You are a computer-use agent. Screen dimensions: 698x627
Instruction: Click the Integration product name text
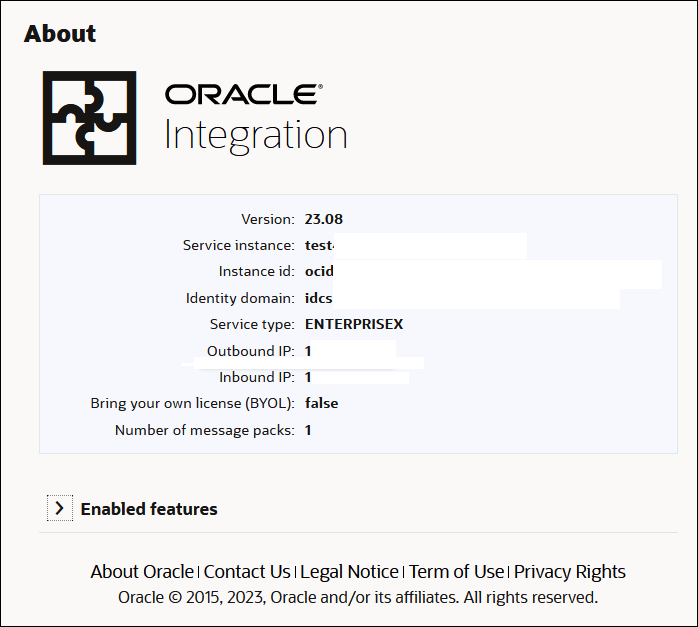(x=256, y=135)
